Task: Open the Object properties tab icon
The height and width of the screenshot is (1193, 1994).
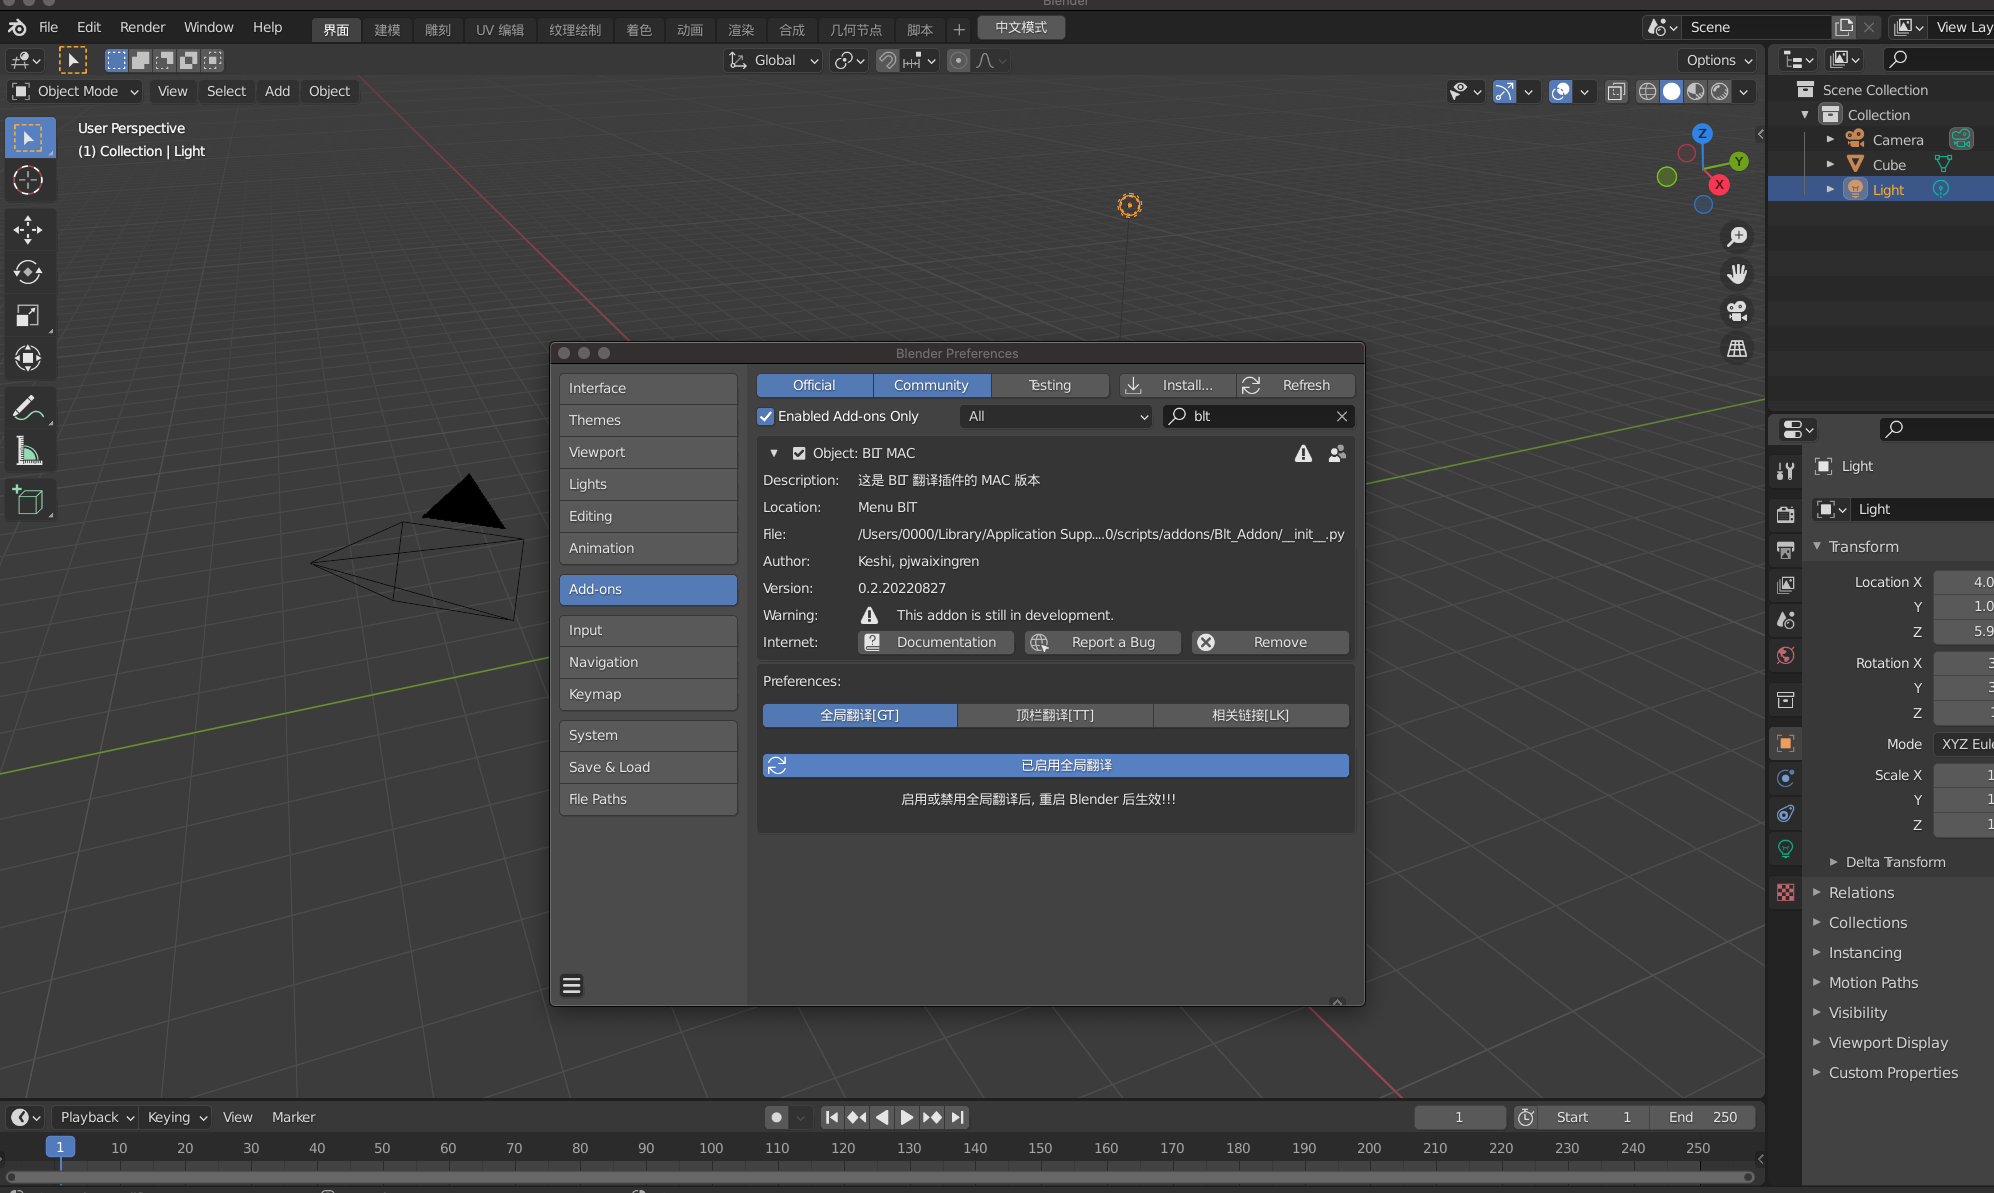Action: tap(1785, 743)
